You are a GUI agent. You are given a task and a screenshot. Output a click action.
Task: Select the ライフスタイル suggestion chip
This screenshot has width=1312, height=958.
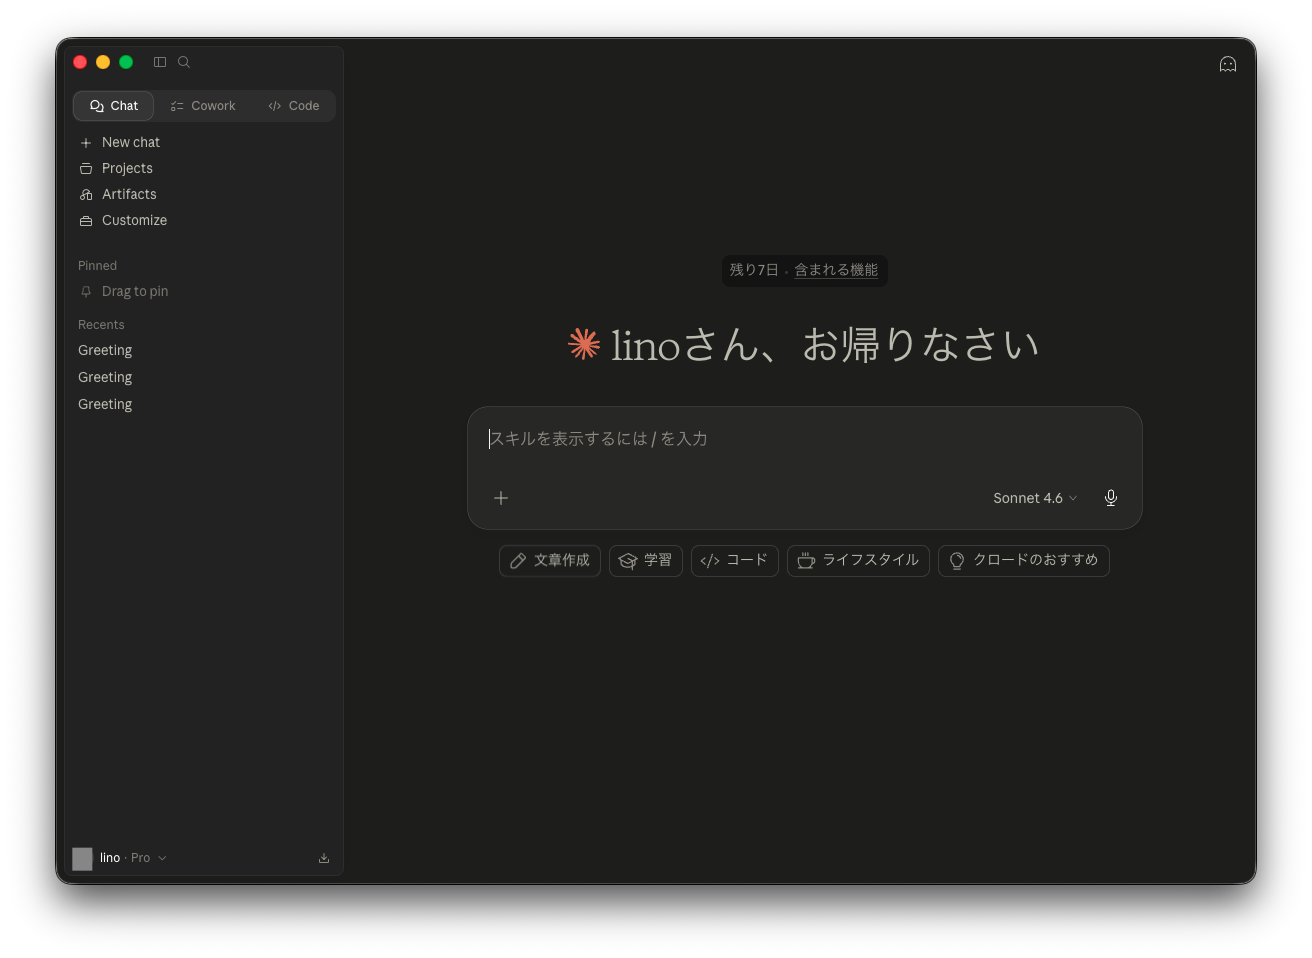858,561
